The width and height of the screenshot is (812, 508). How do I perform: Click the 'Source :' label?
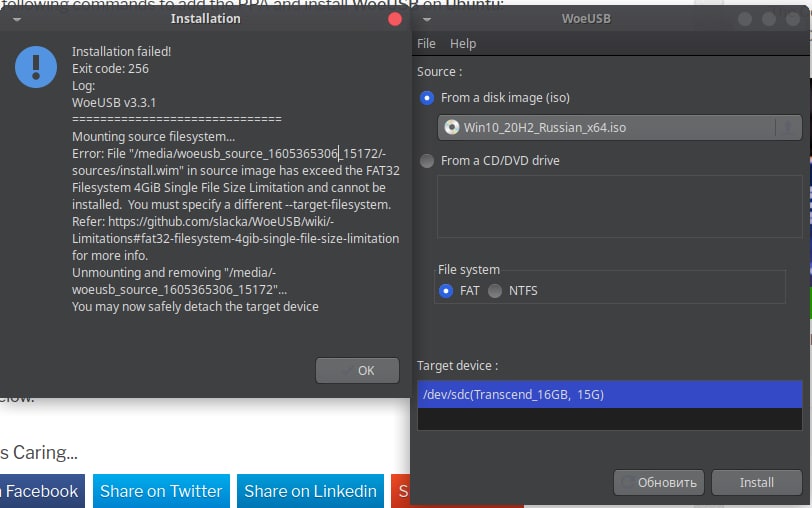[x=439, y=71]
